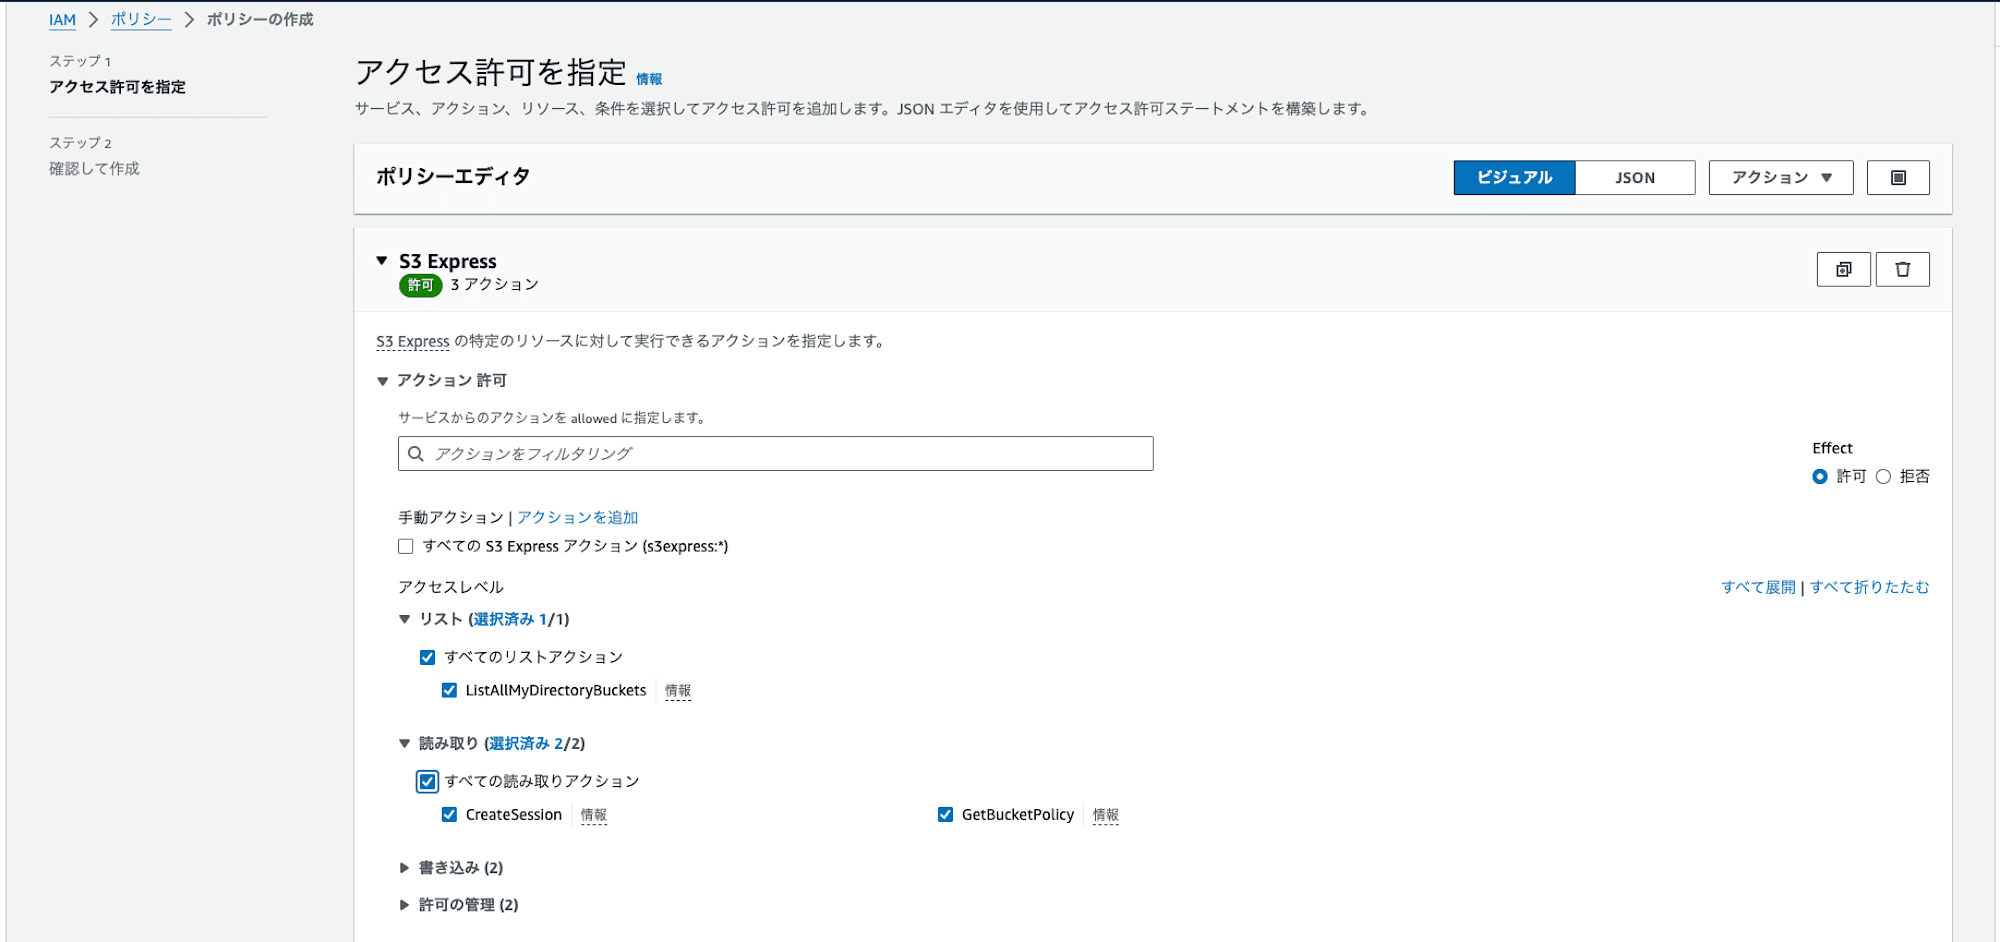This screenshot has height=942, width=2000.
Task: Open 情報 for GetBucketPolicy
Action: pos(1105,814)
